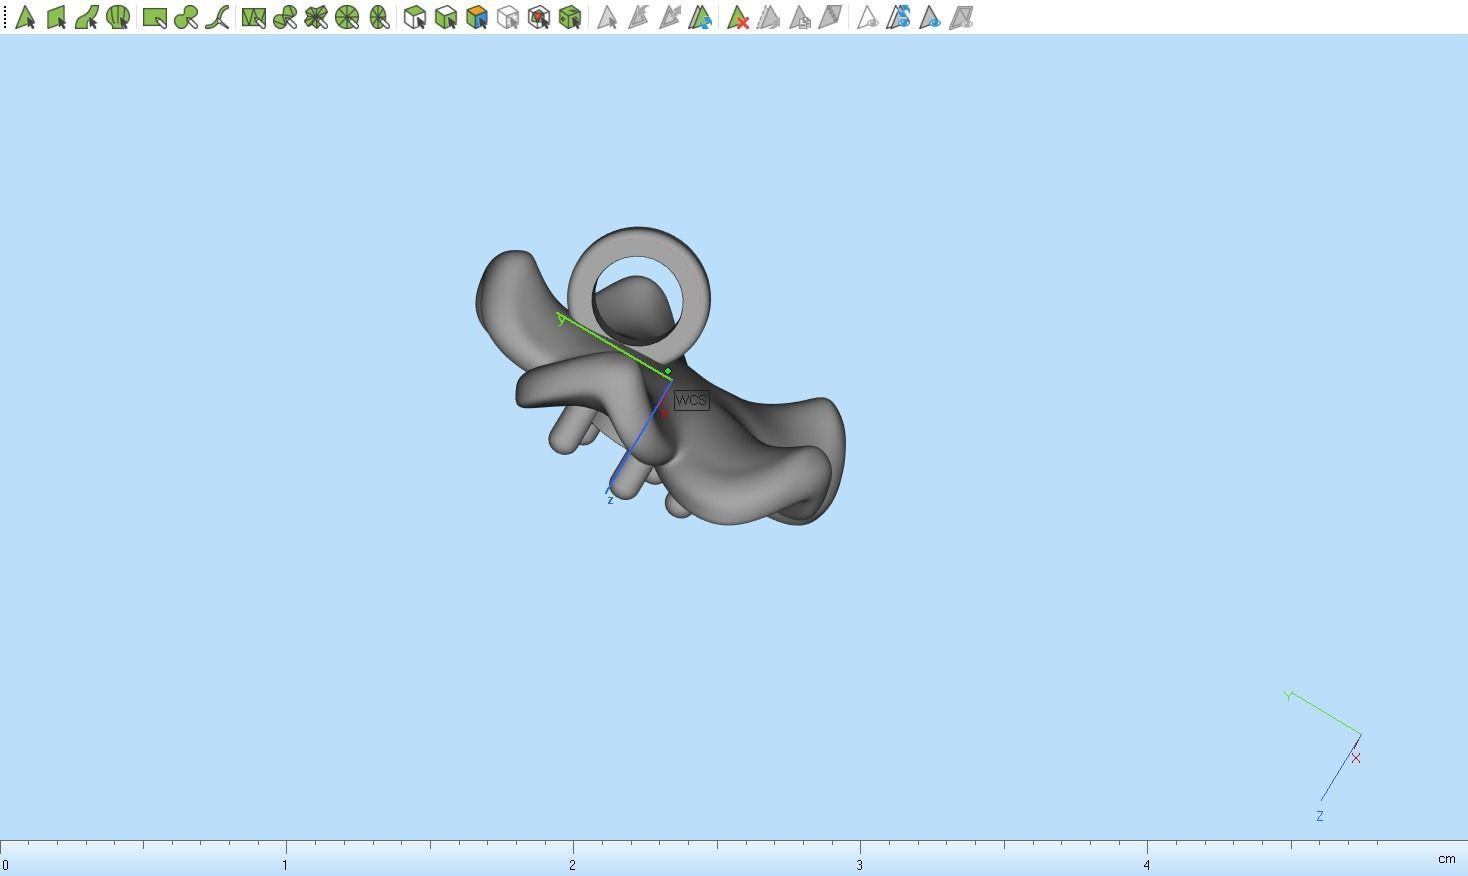Choose the rectangle brush marking tool

pos(155,17)
